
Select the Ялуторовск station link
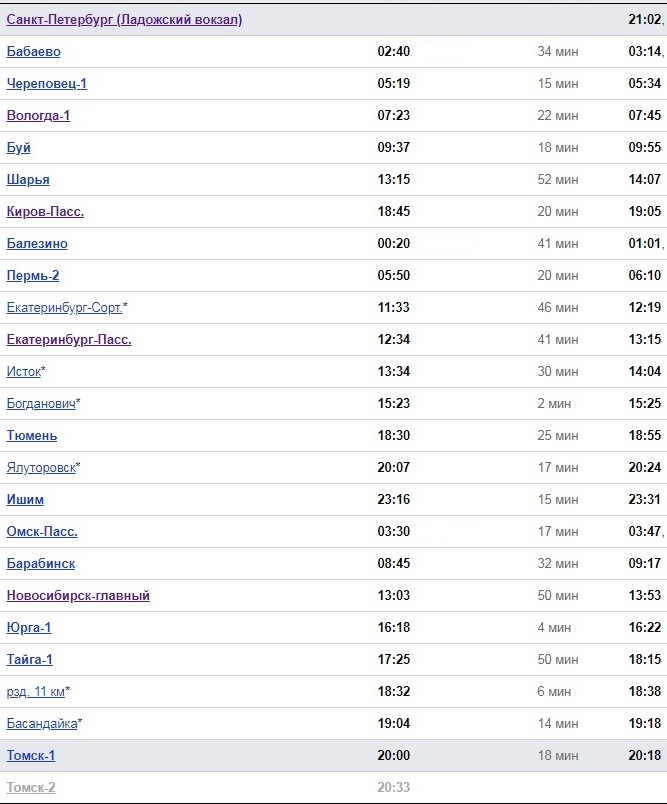pyautogui.click(x=41, y=468)
